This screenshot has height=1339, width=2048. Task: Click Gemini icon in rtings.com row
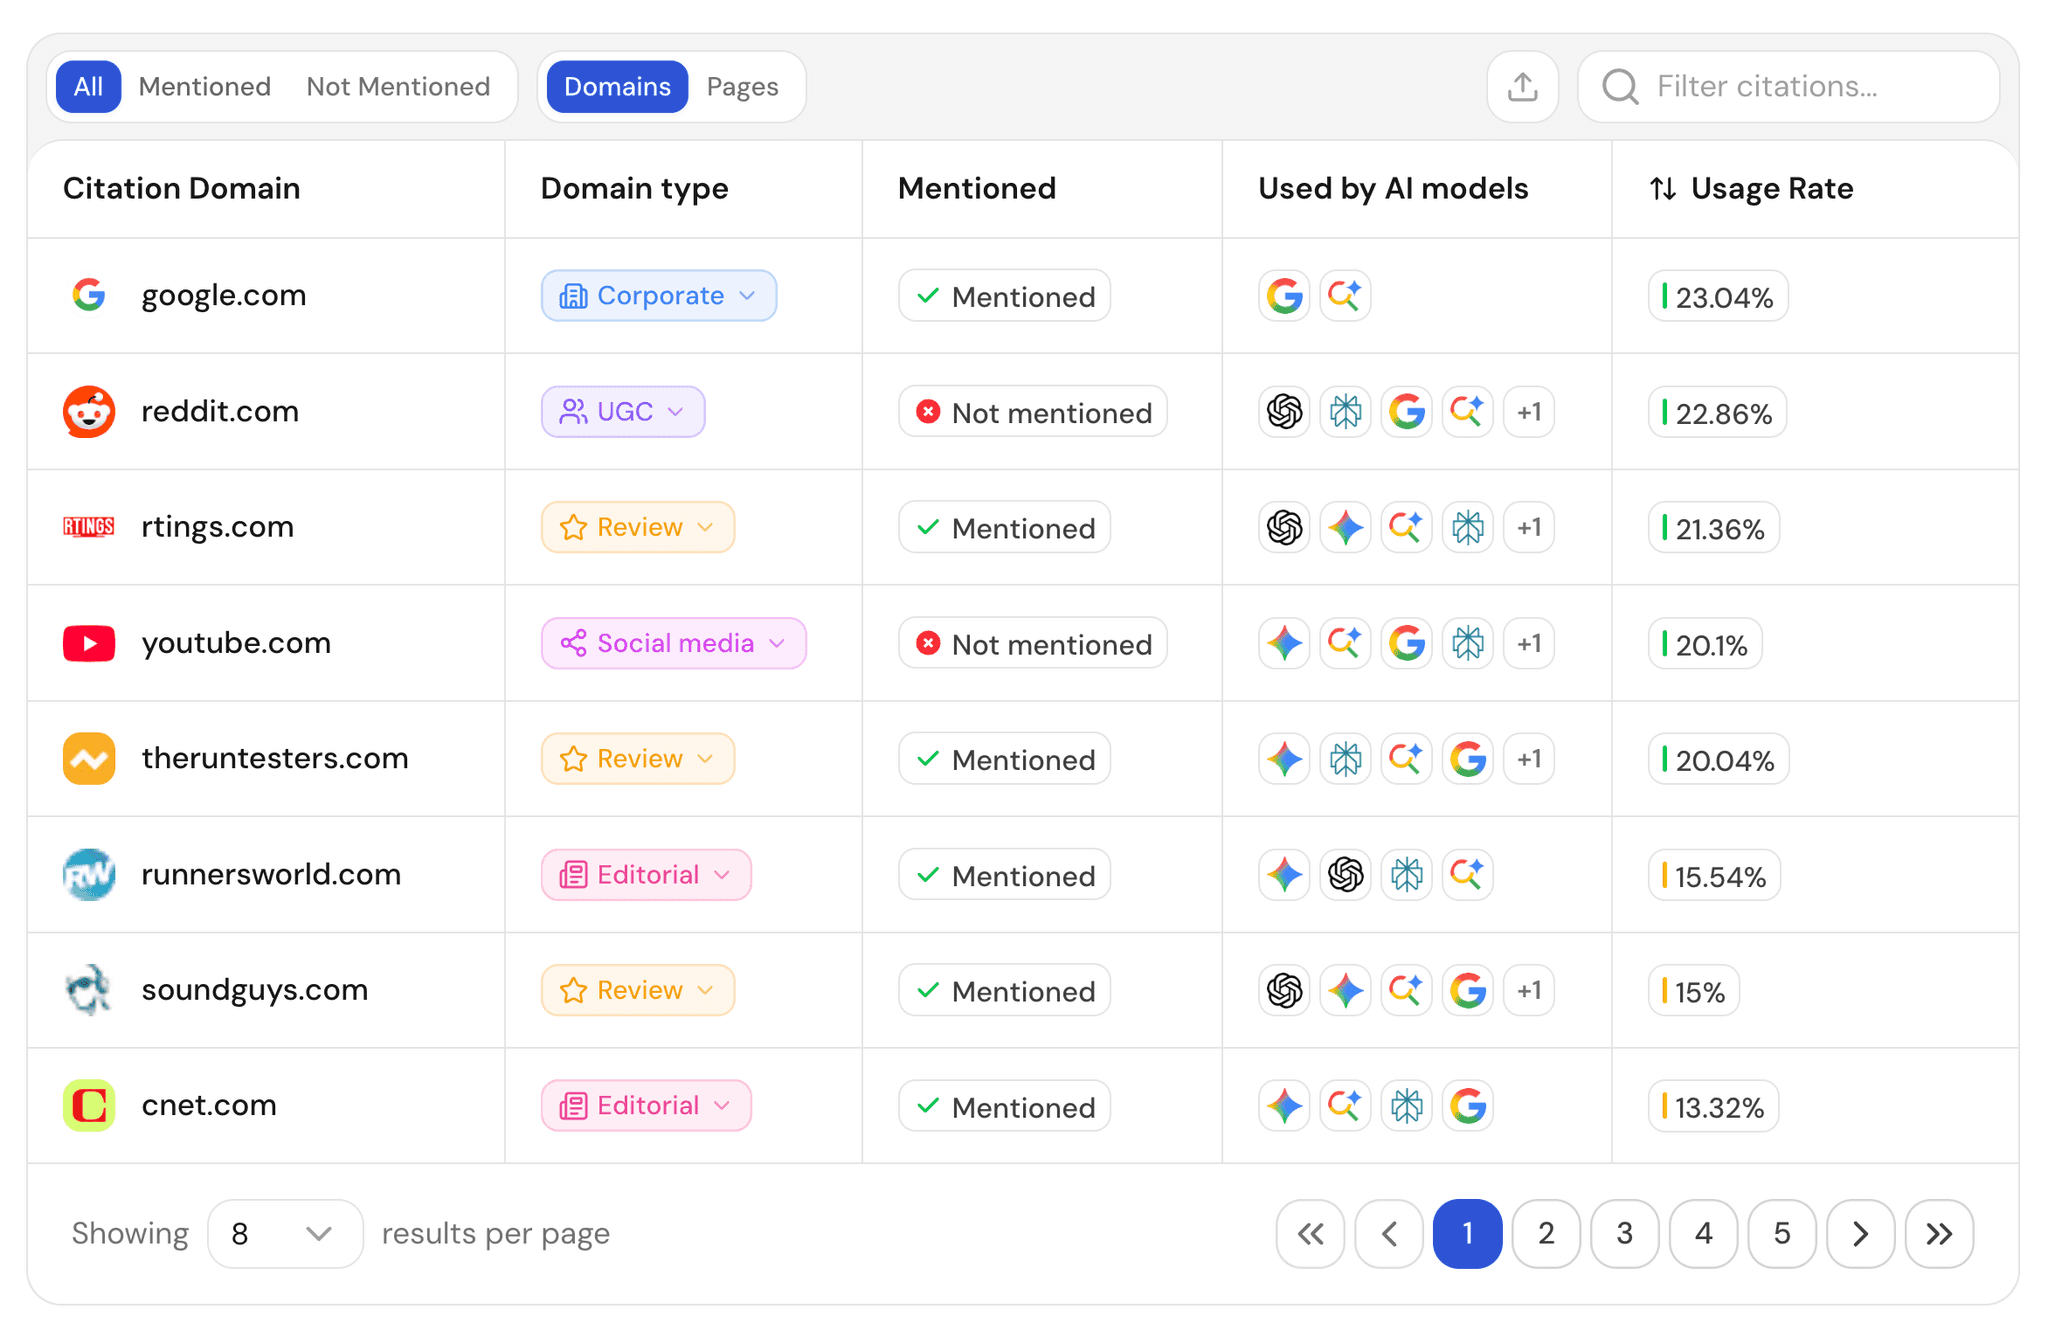pos(1345,528)
